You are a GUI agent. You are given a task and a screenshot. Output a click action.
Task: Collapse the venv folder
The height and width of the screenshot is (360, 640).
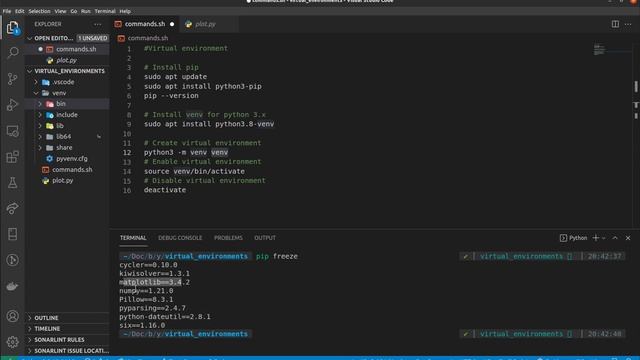[36, 93]
